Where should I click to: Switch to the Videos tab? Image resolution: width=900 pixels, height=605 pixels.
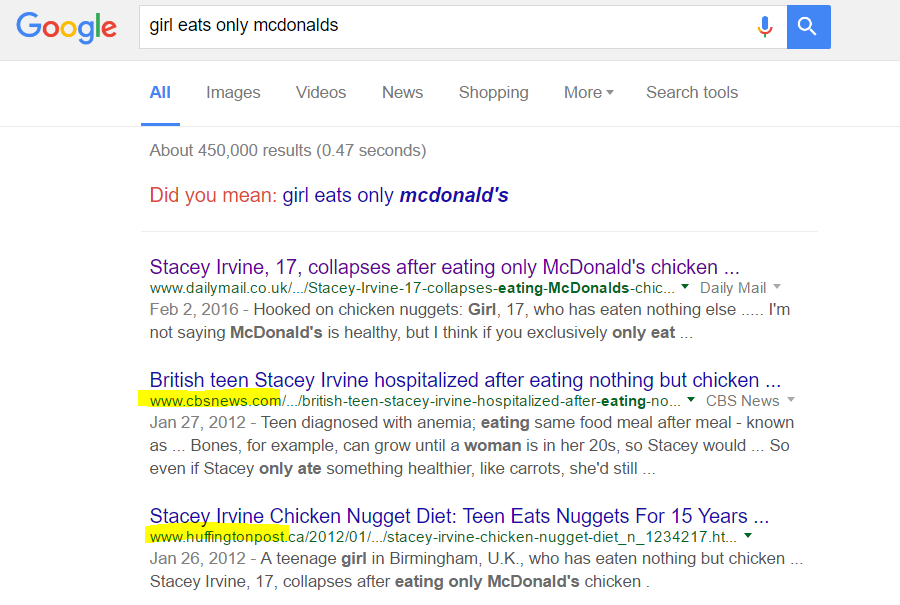tap(321, 92)
